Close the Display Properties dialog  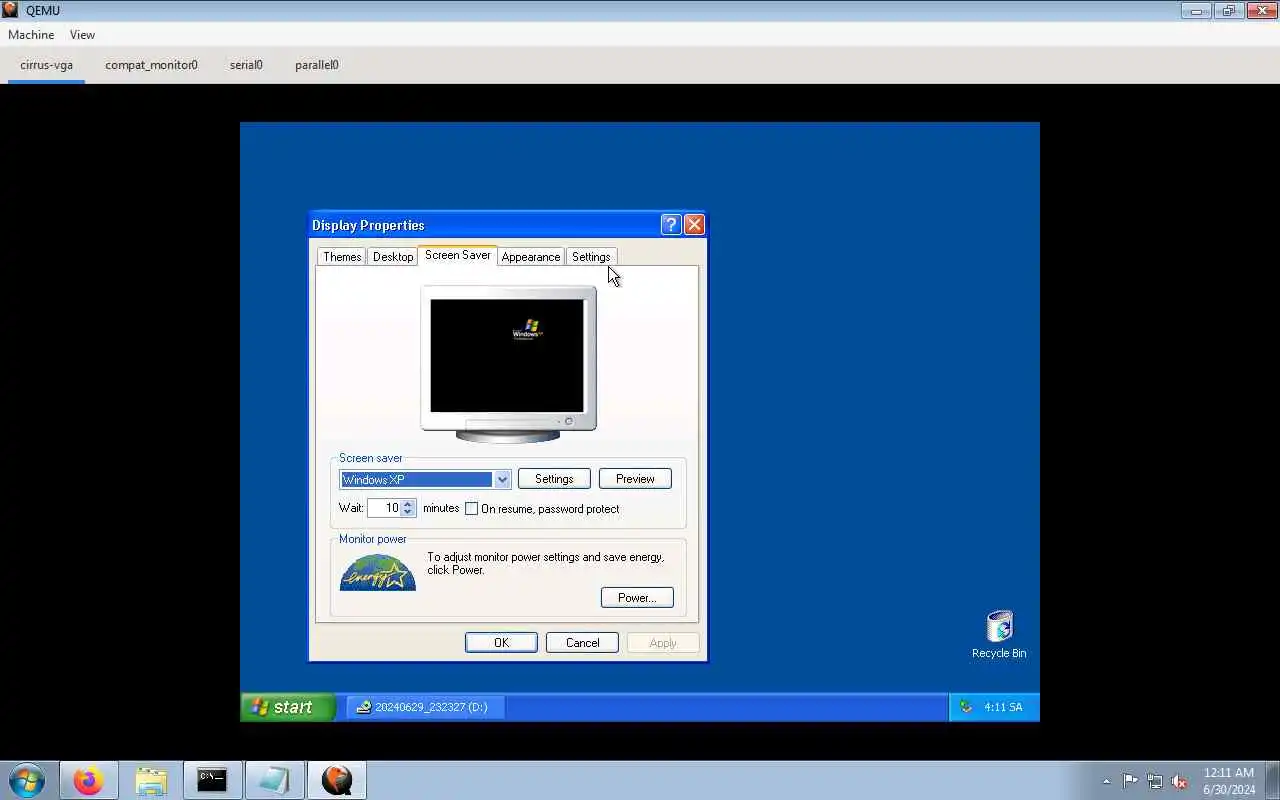[x=694, y=225]
